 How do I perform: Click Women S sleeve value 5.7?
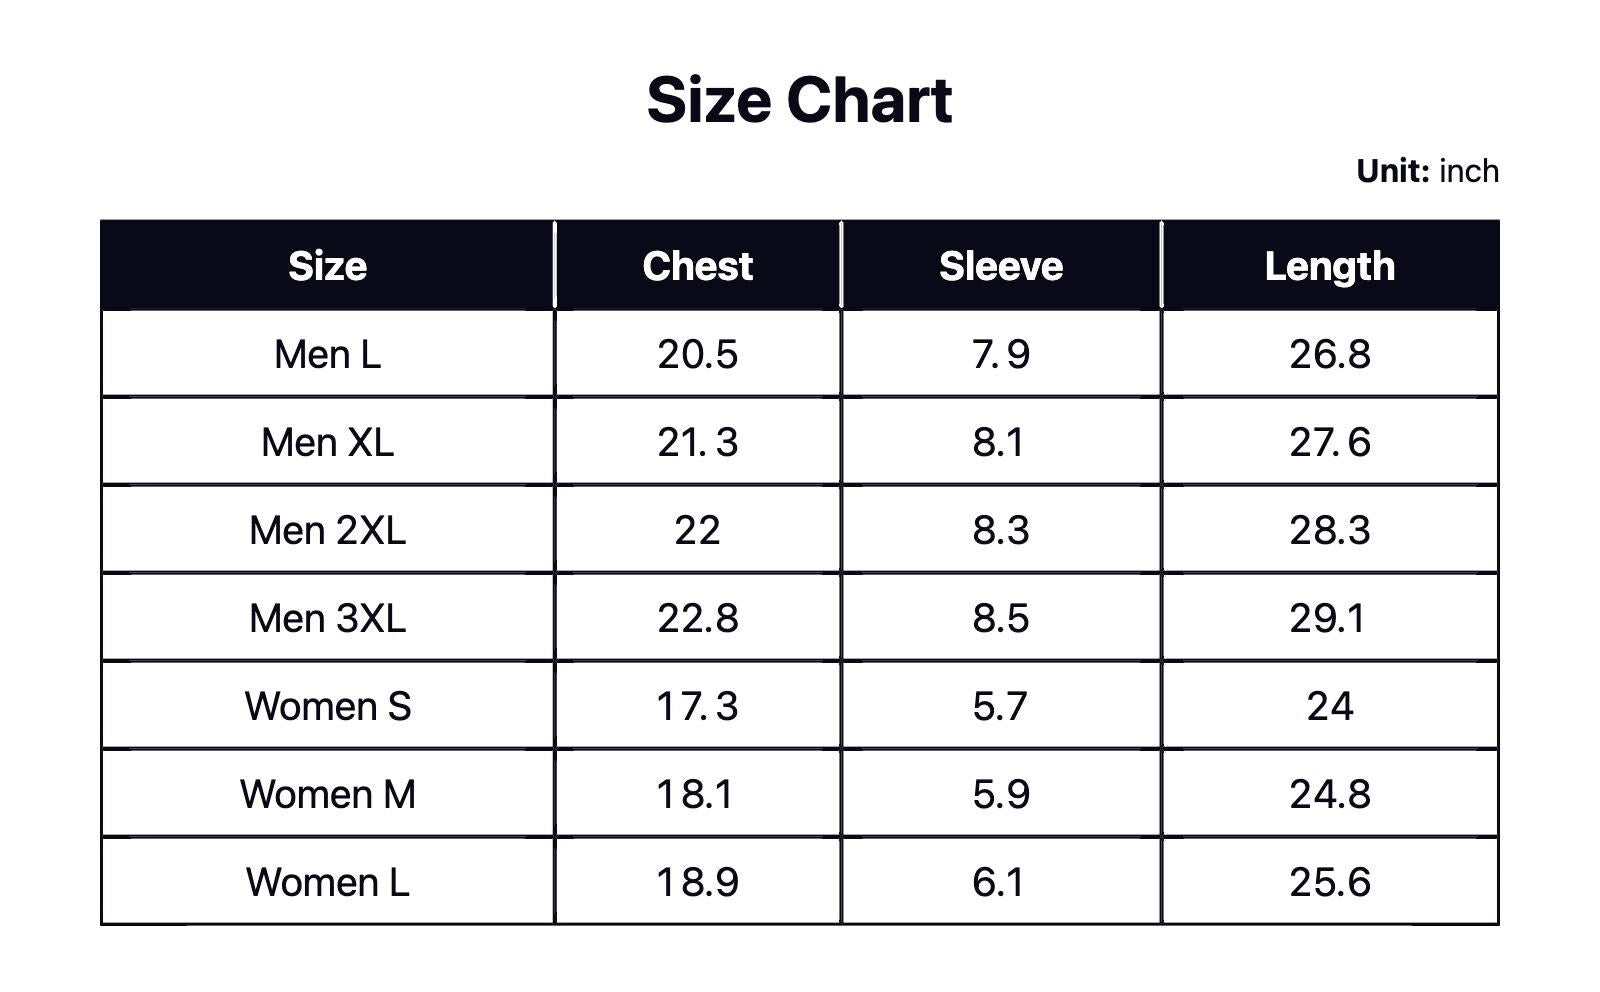click(x=1000, y=706)
